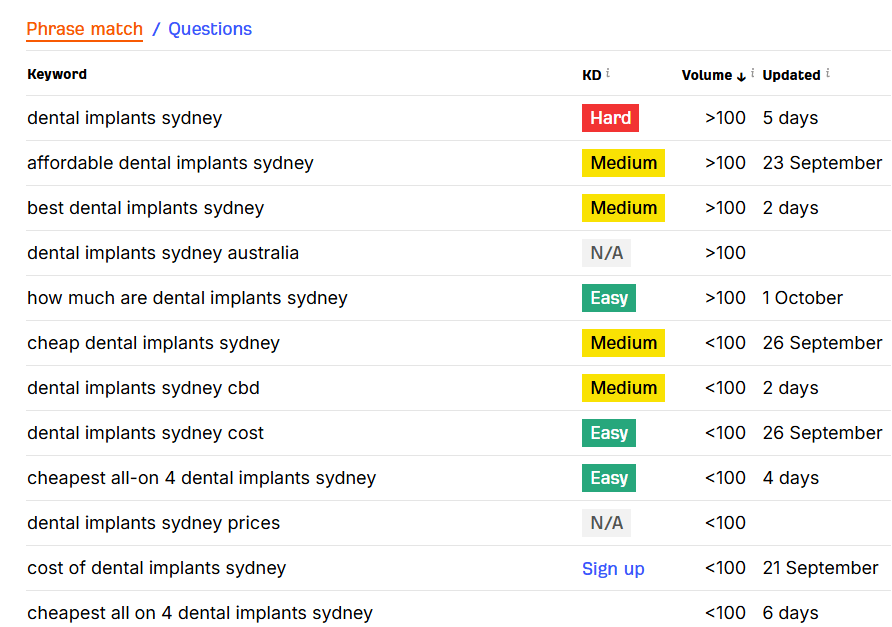Click 'best dental implants sydney' keyword
Screen dimensions: 892x627
[146, 208]
